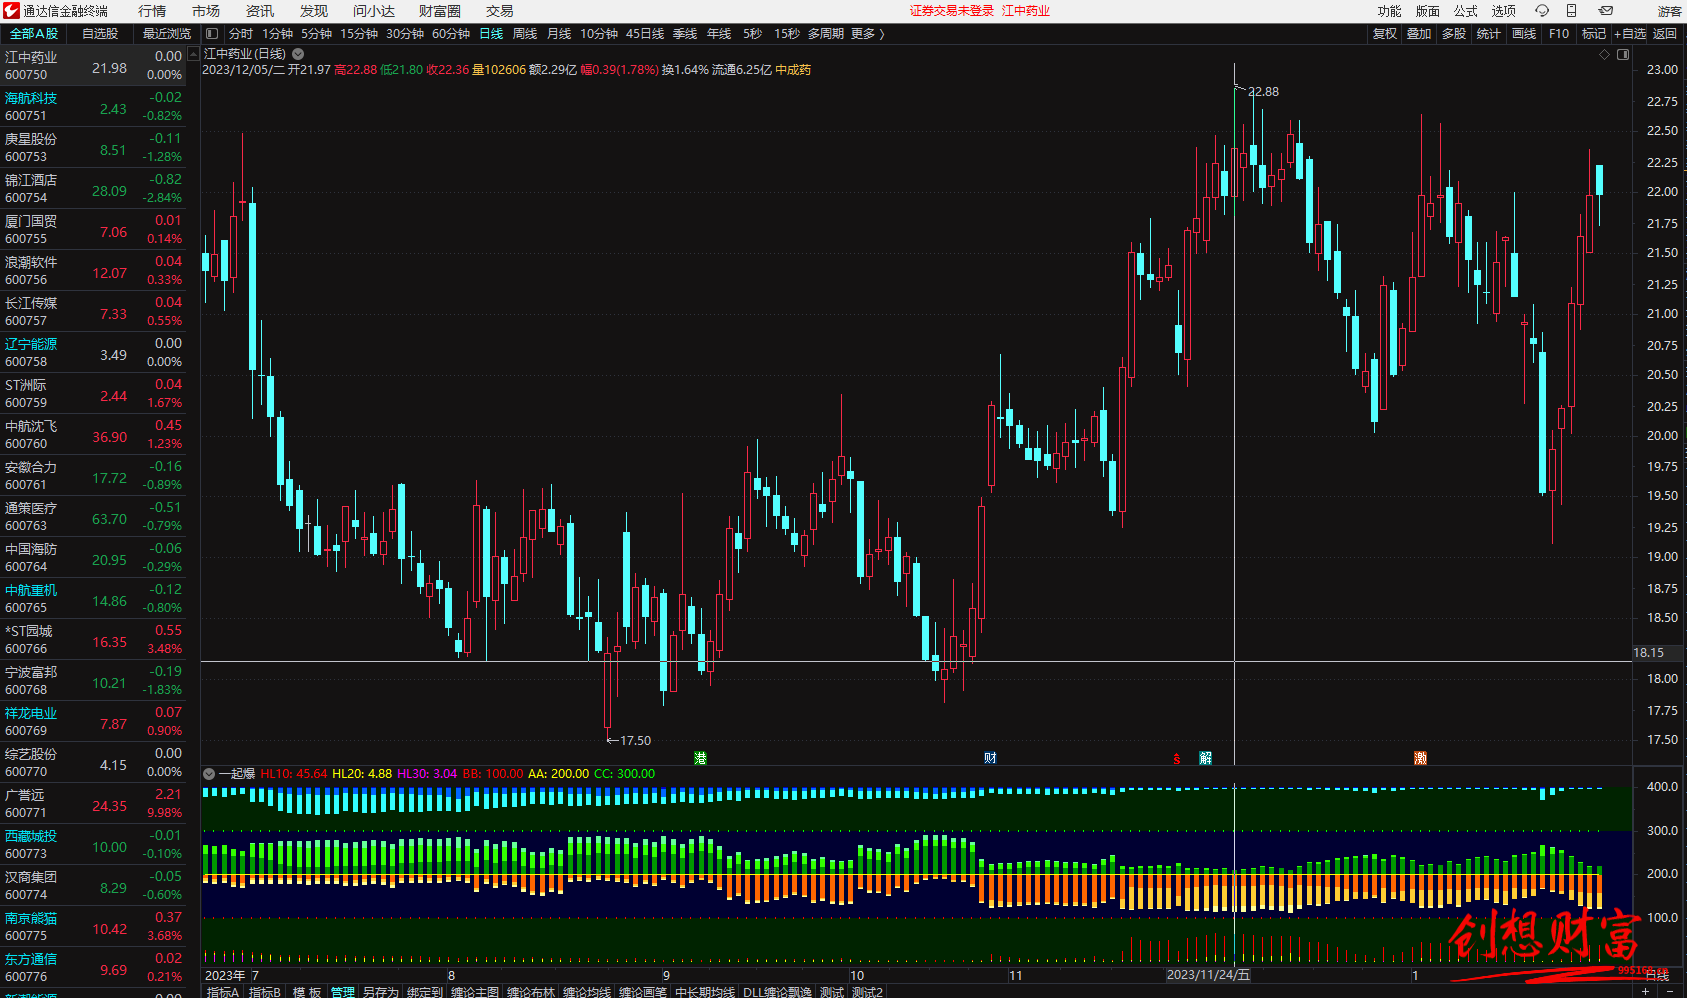Image resolution: width=1687 pixels, height=998 pixels.
Task: Open the 发现 menu
Action: tap(314, 11)
